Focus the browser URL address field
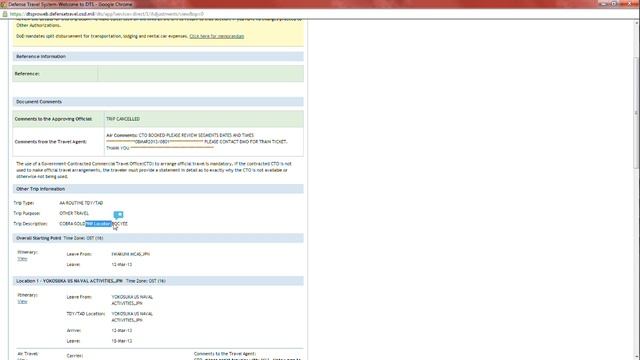640x360 pixels. point(318,14)
